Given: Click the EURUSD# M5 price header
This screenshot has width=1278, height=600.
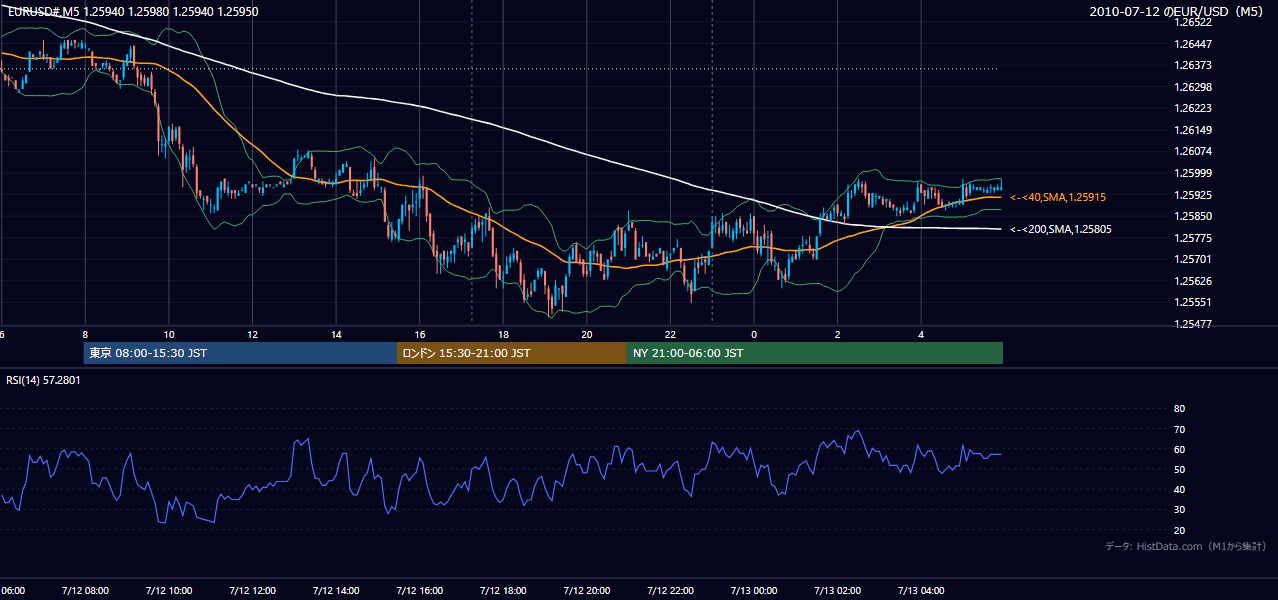Looking at the screenshot, I should pos(133,12).
